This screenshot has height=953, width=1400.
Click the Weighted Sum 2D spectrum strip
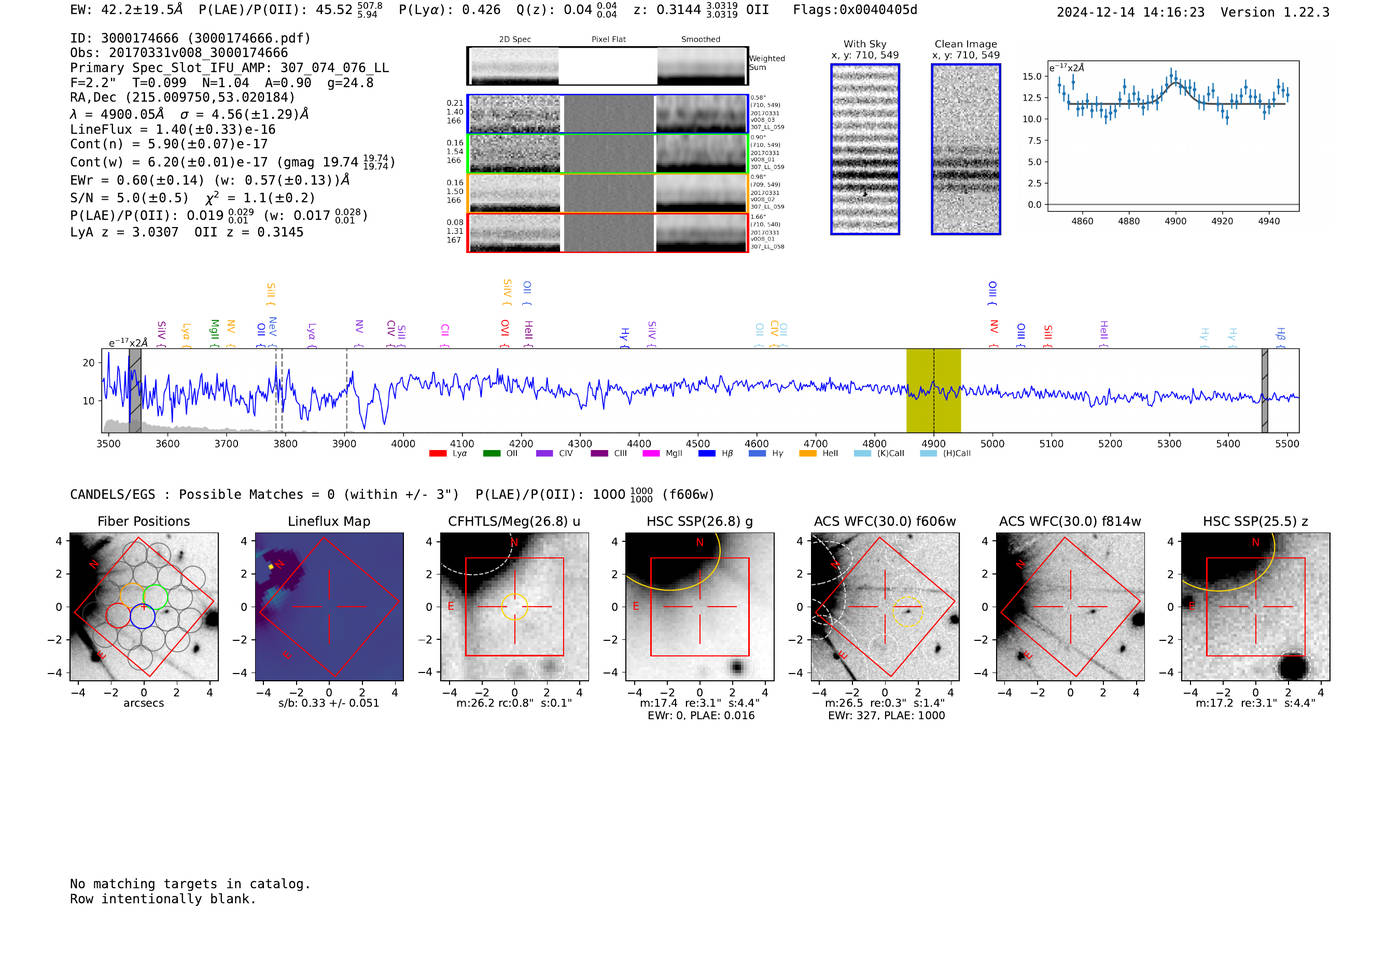pyautogui.click(x=608, y=66)
